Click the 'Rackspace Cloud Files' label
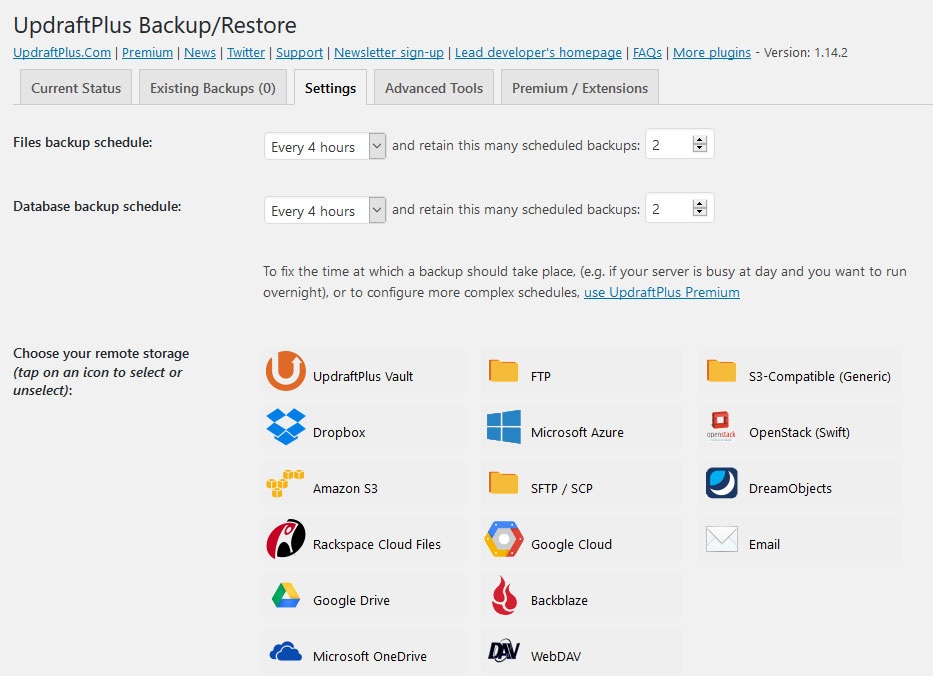Image resolution: width=933 pixels, height=676 pixels. [x=377, y=544]
